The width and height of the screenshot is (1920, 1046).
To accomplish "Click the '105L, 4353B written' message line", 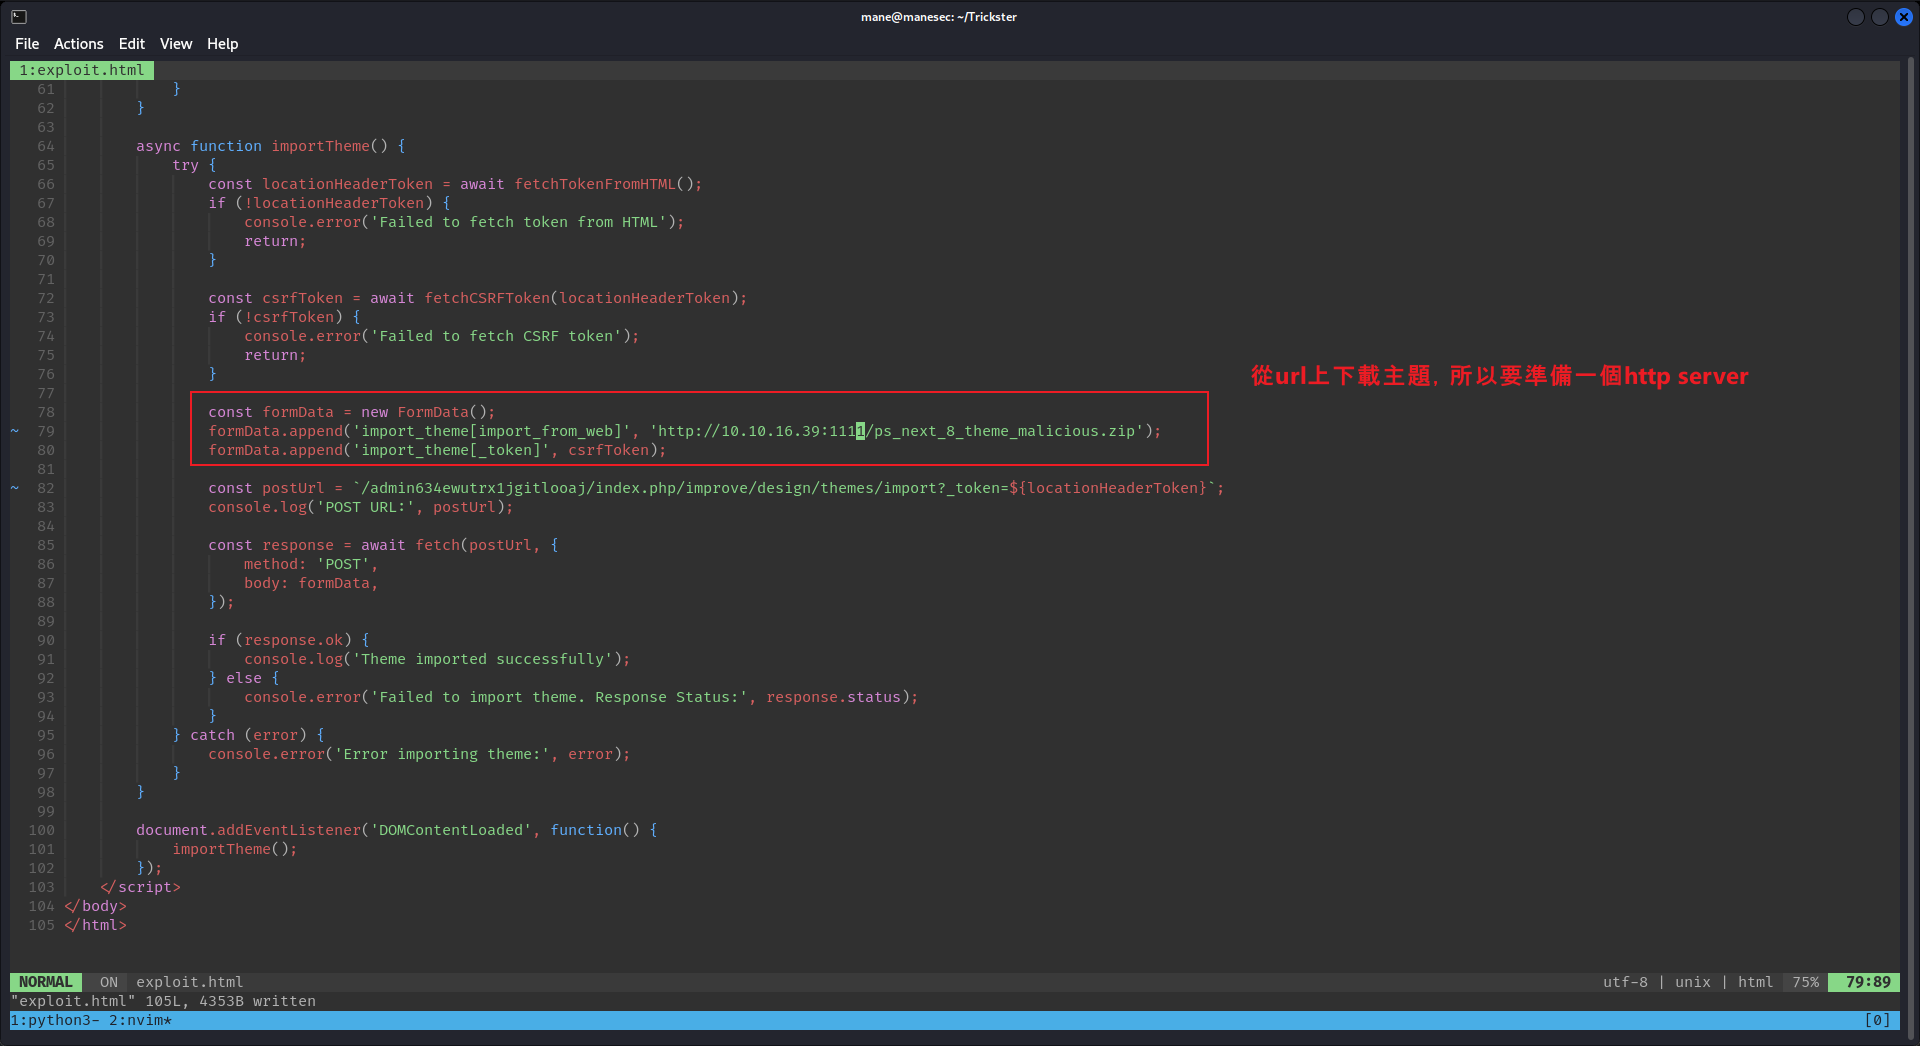I will pyautogui.click(x=163, y=1001).
